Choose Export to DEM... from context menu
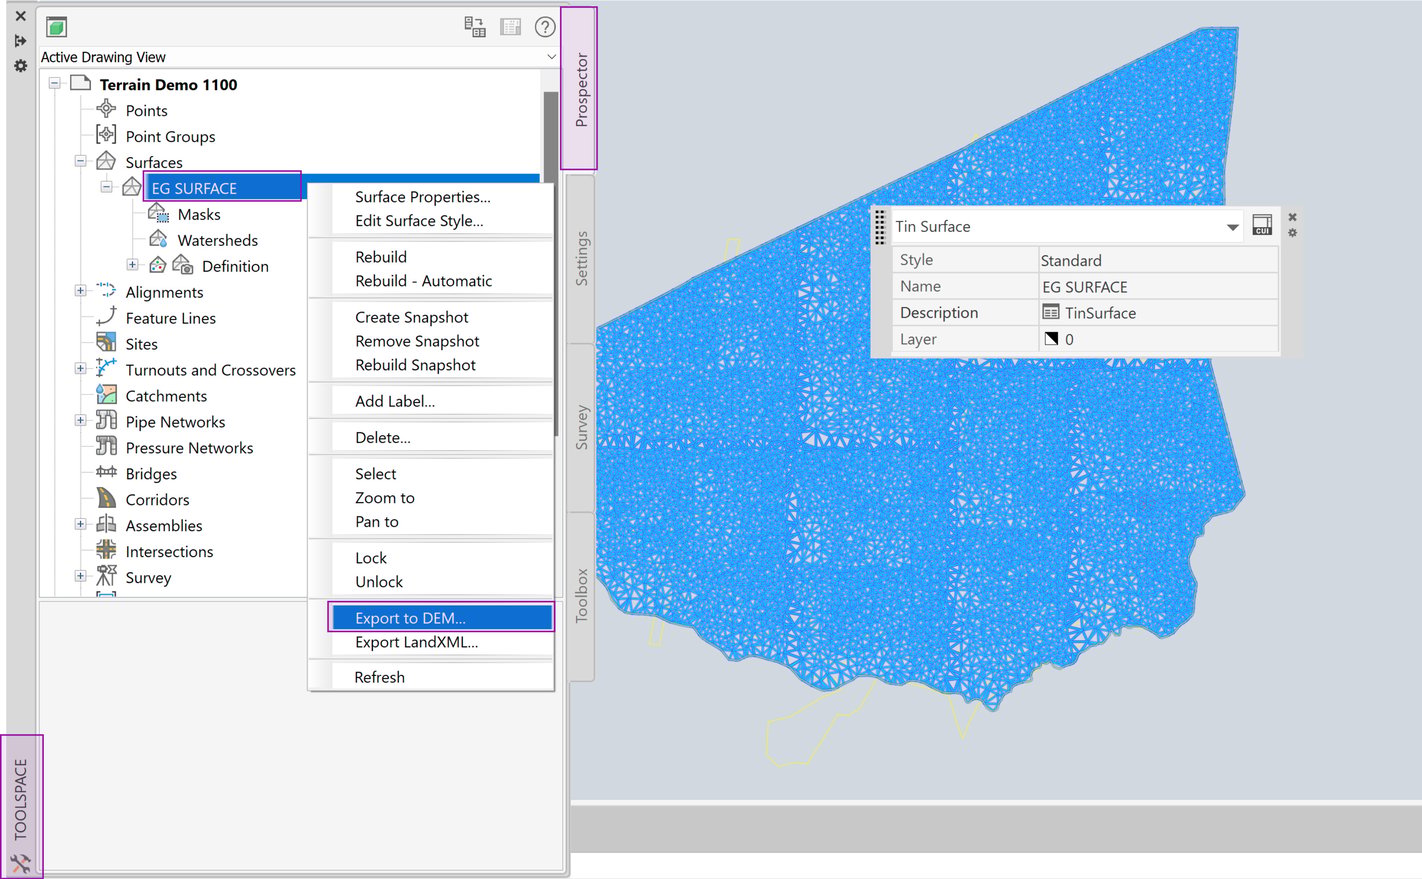Viewport: 1422px width, 879px height. 440,618
